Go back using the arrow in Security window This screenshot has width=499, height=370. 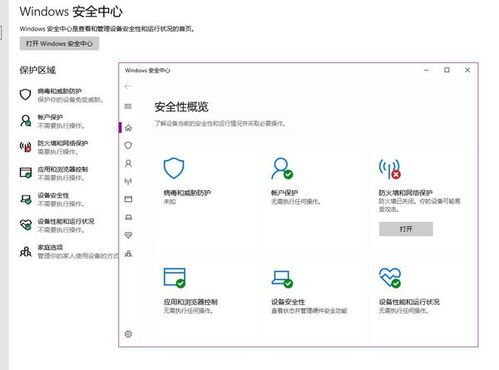128,86
